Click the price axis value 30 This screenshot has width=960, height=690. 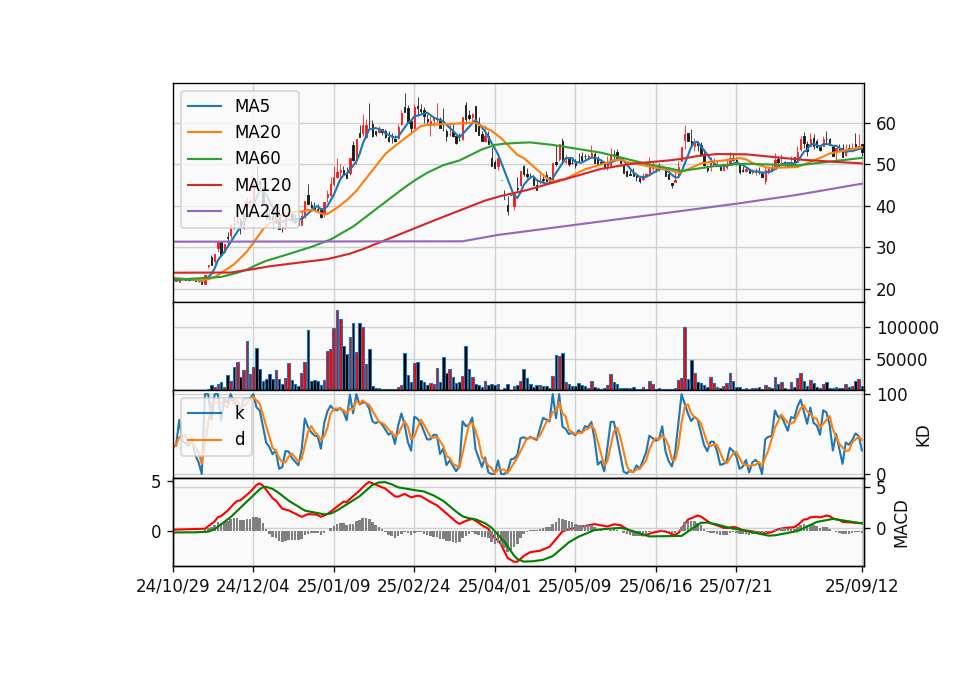886,248
